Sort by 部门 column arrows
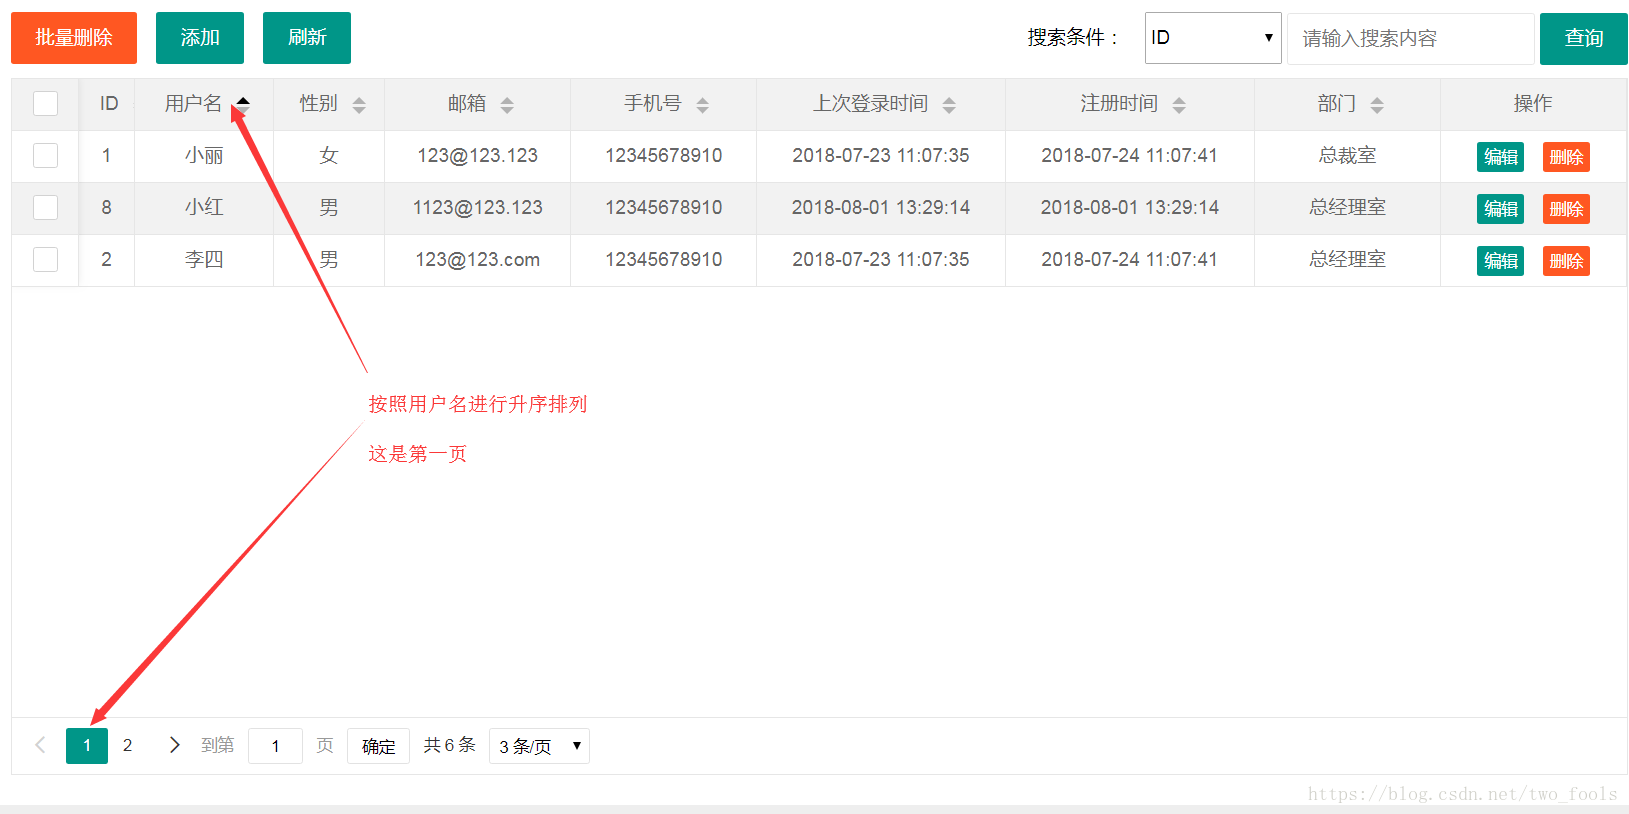 coord(1377,105)
